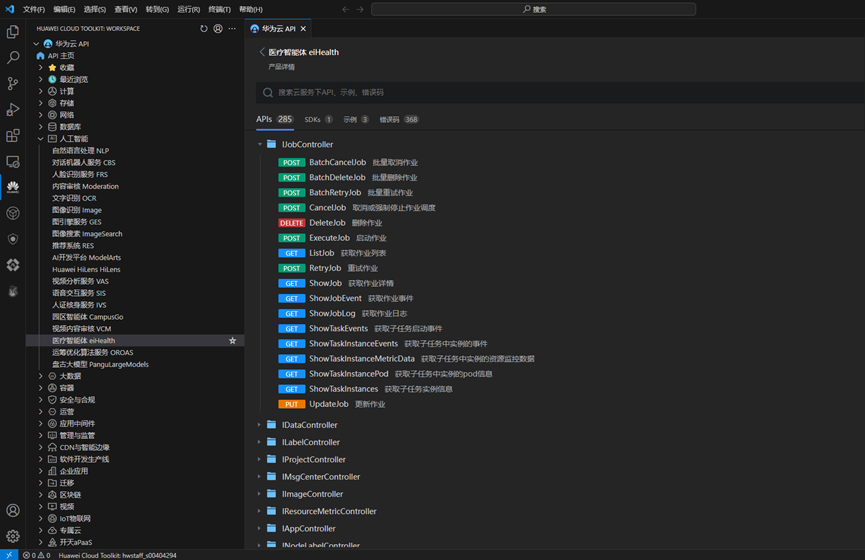Screen dimensions: 865x560
Task: Click the navigate back arrow in title bar
Action: (346, 9)
